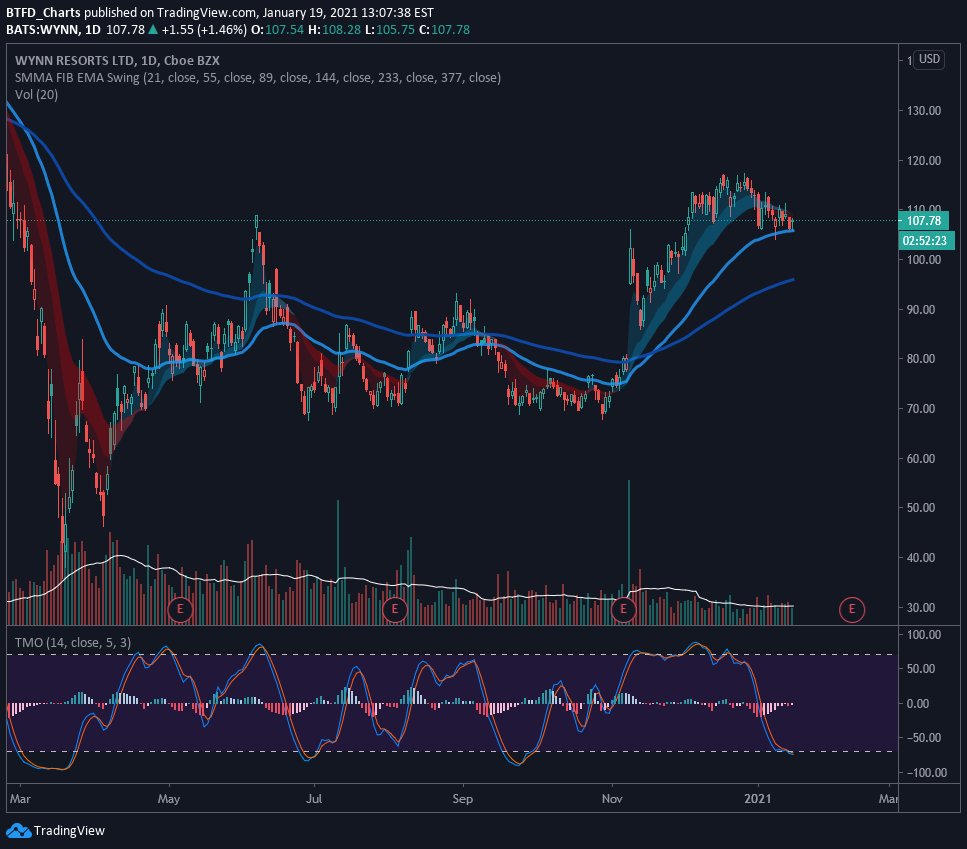Click the 90.00 price axis label
Image resolution: width=967 pixels, height=849 pixels.
click(x=920, y=310)
